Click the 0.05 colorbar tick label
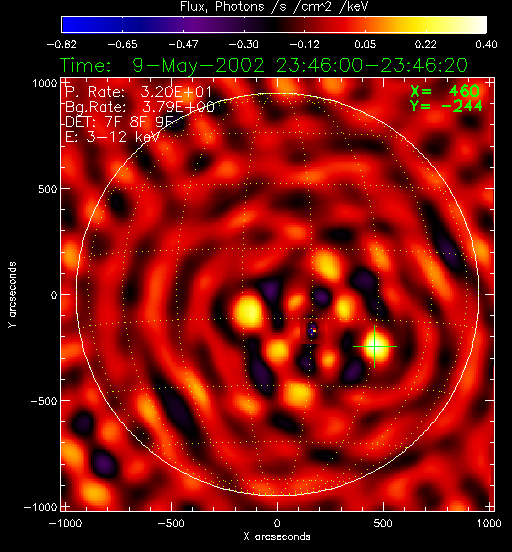This screenshot has width=512, height=552. click(x=365, y=44)
